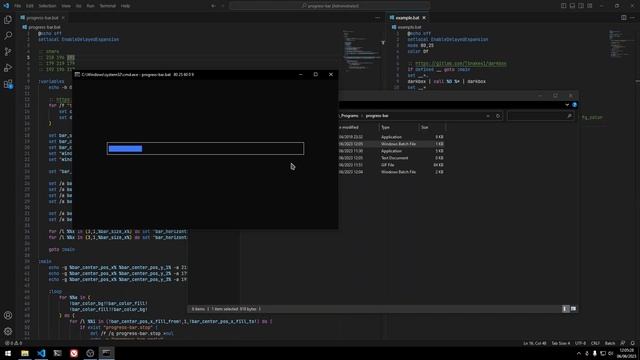Viewport: 640px width, 360px height.
Task: Toggle panel layout icon in title bar
Action: coord(572,6)
